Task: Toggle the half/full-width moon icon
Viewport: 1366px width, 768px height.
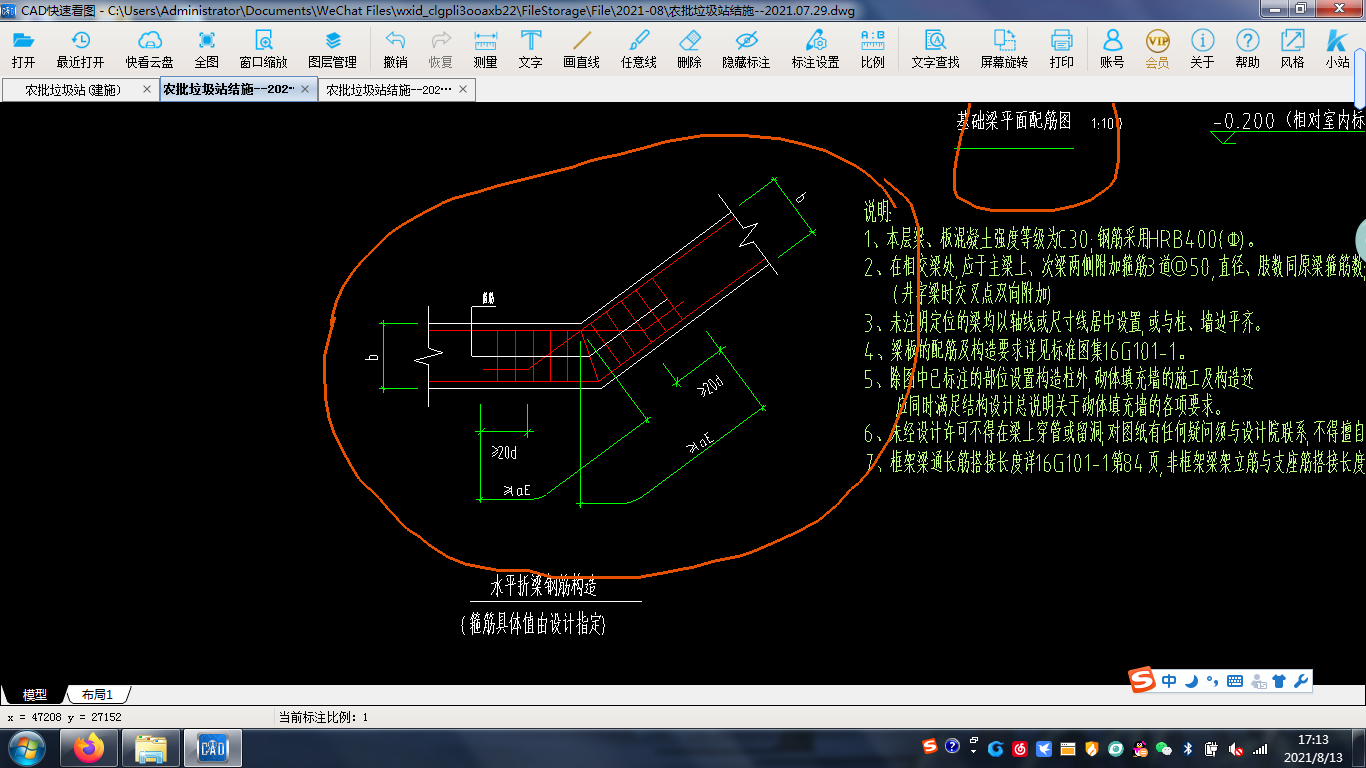Action: point(1191,681)
